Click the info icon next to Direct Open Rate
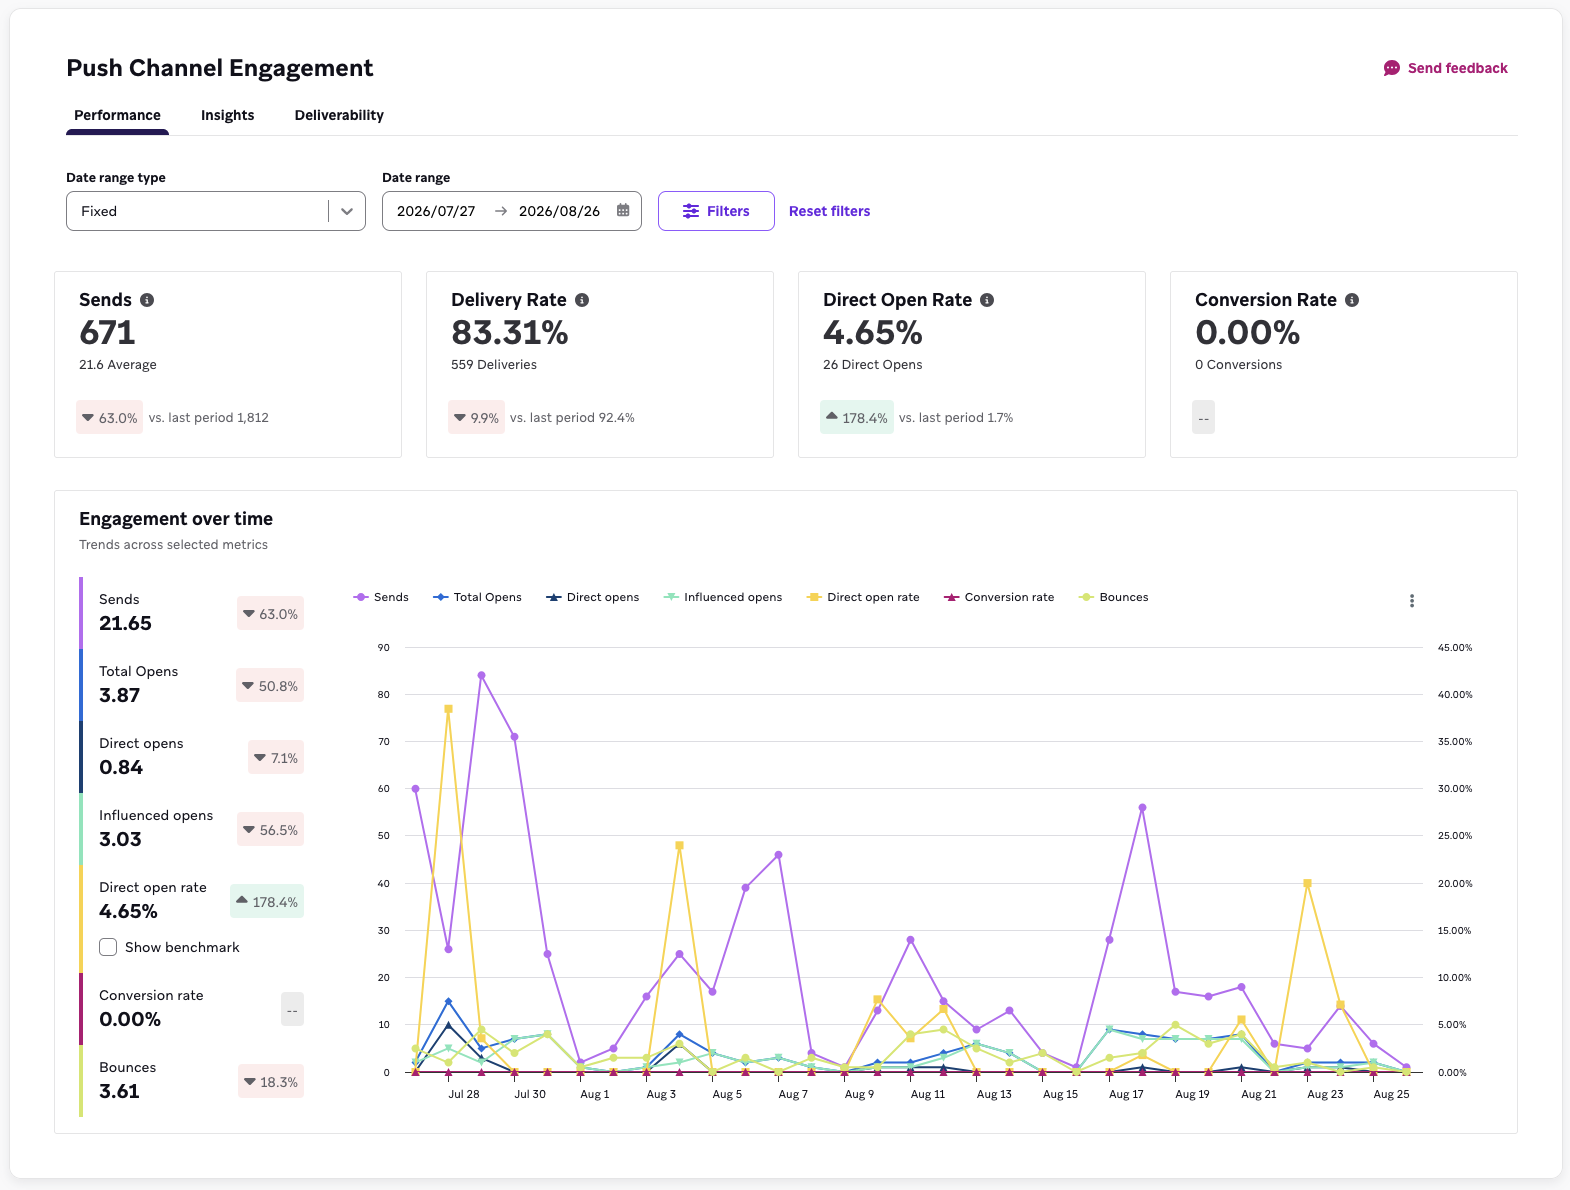Screen dimensions: 1570x1190 point(987,300)
